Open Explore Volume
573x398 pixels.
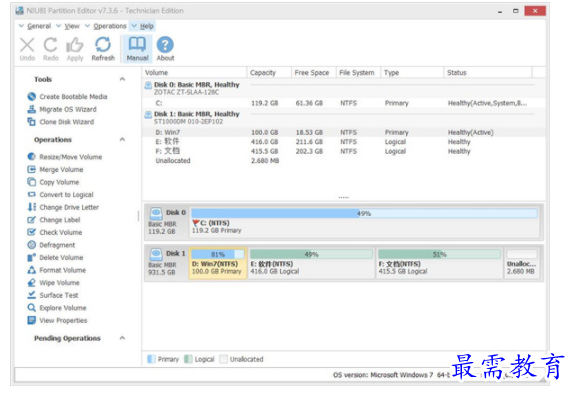pos(57,308)
